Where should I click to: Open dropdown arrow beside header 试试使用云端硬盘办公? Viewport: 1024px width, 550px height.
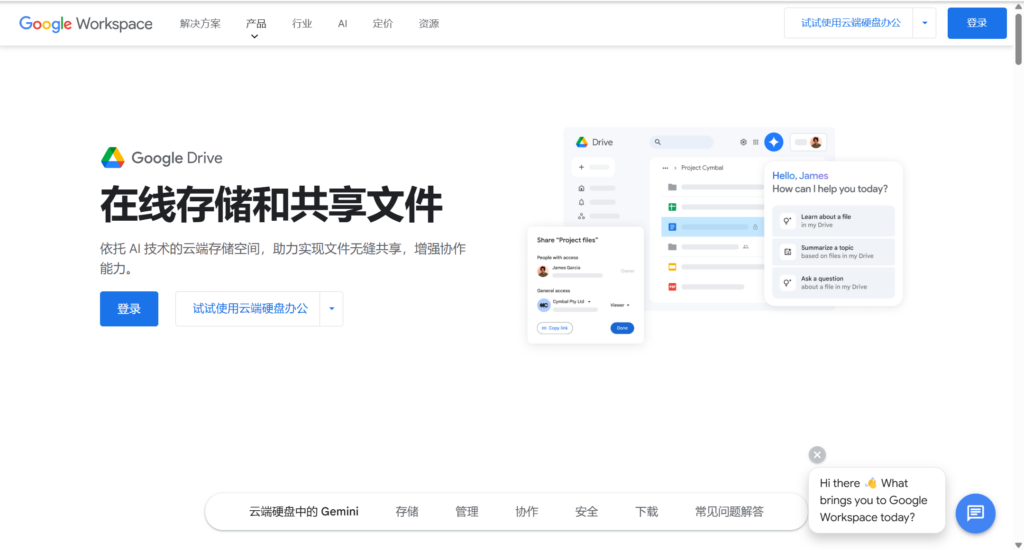pos(925,23)
